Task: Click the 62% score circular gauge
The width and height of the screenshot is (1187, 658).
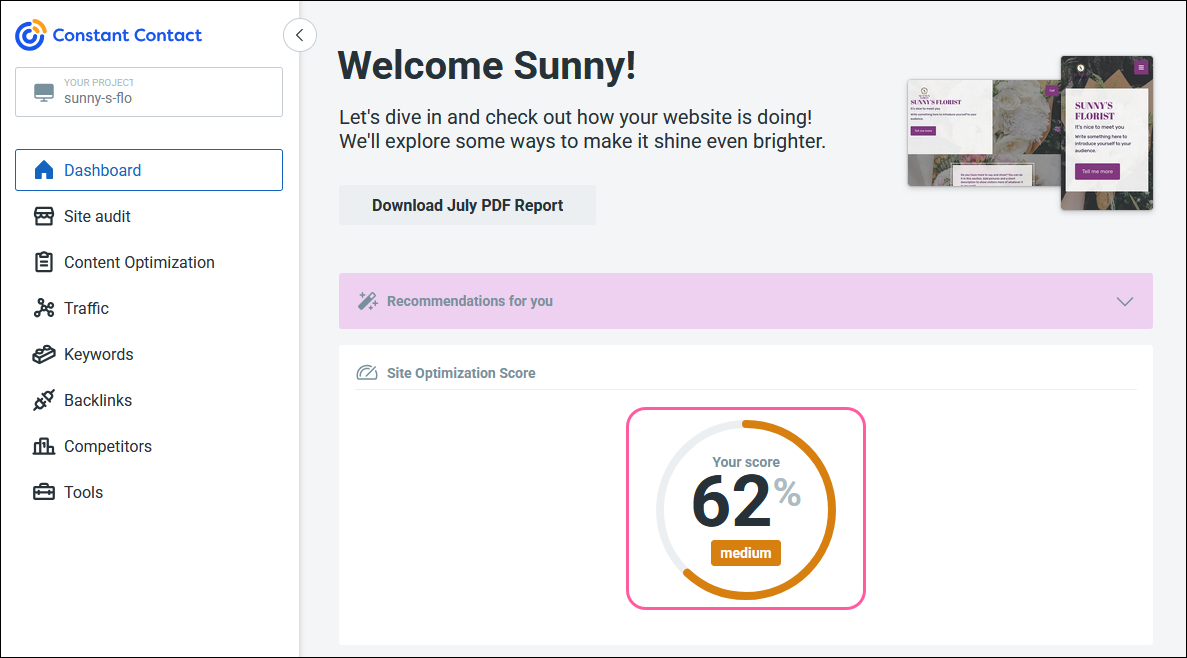Action: 746,509
